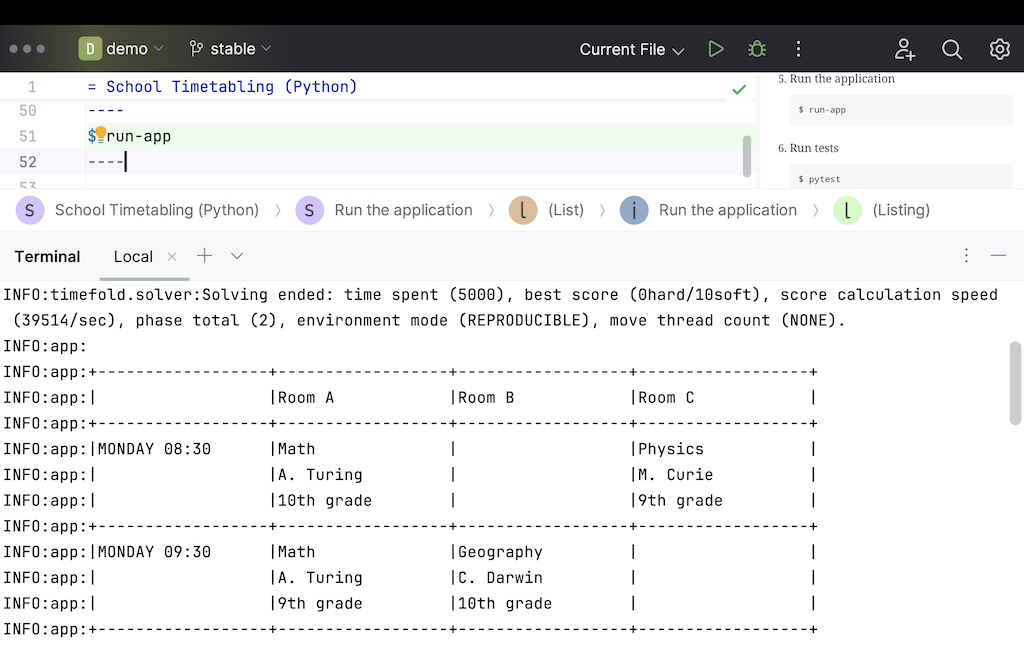Open the terminal tab list chevron

coord(237,256)
